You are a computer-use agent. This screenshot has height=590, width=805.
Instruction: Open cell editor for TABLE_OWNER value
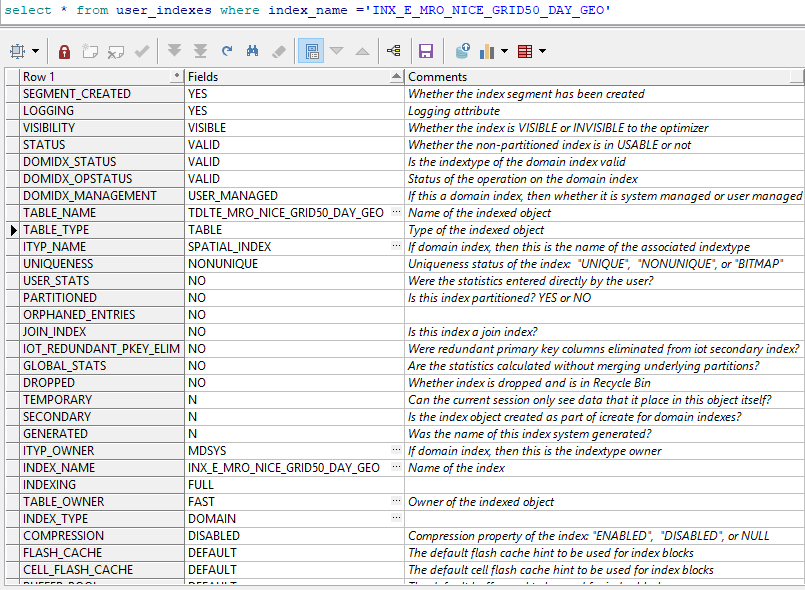(396, 500)
